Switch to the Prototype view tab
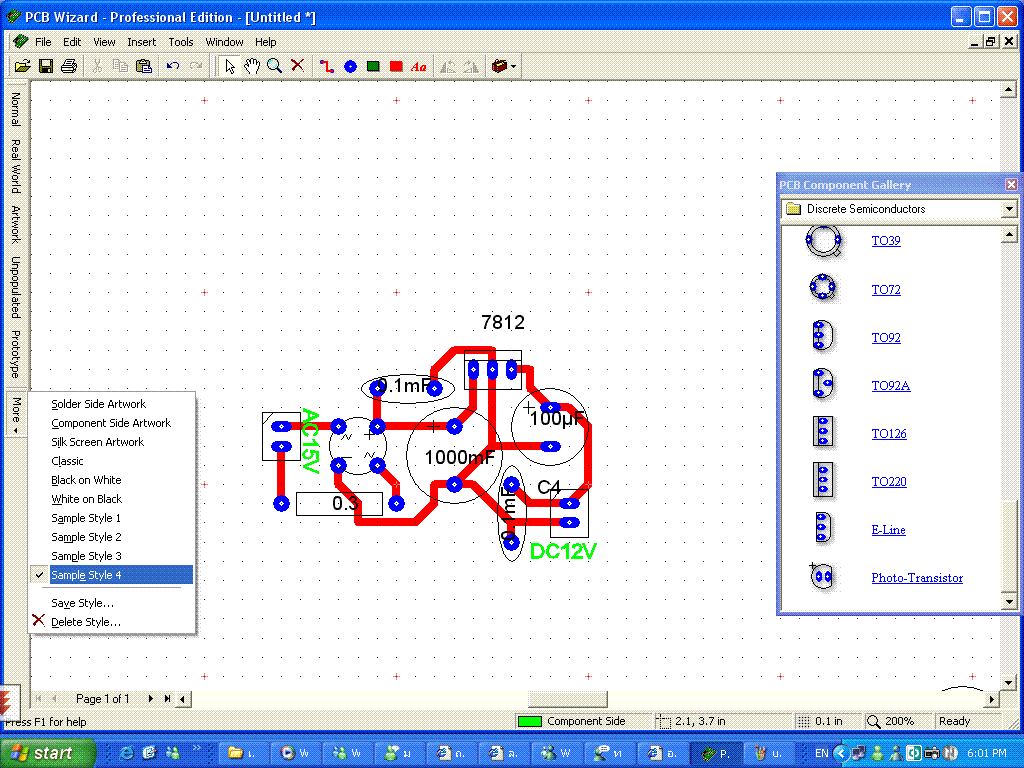This screenshot has height=768, width=1024. click(16, 353)
